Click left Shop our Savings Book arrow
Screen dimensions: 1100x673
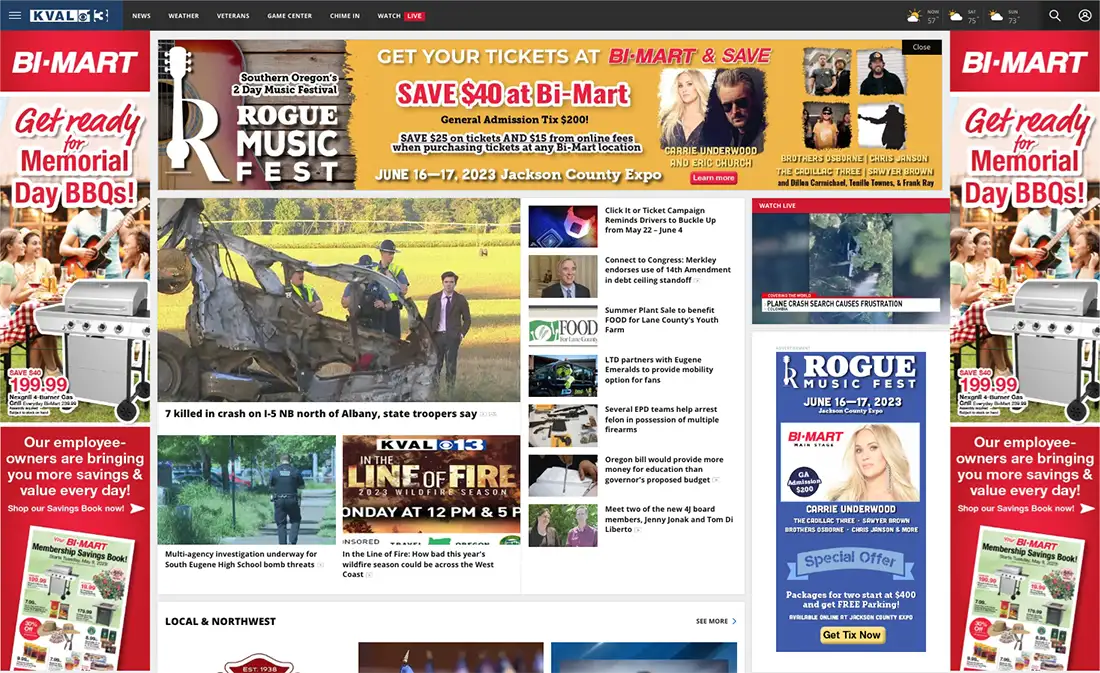[x=138, y=508]
